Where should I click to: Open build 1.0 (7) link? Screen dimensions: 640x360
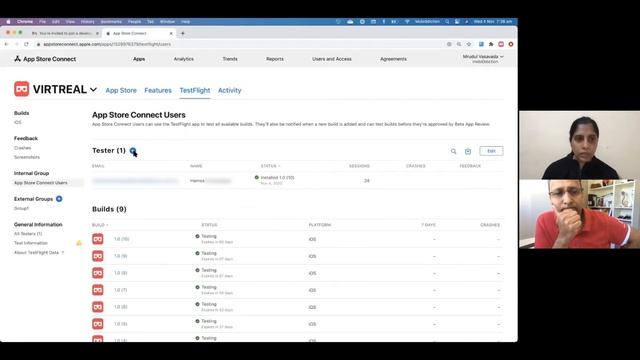[x=120, y=290]
